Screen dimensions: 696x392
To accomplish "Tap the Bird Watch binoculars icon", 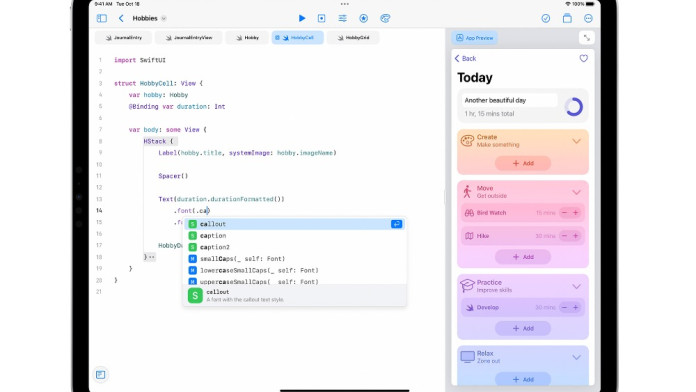I will 469,213.
